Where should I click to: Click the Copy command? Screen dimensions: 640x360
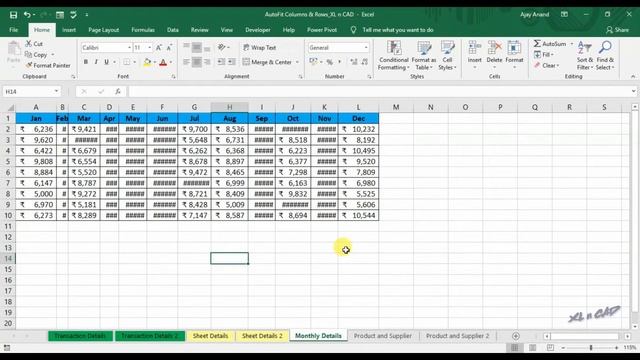pyautogui.click(x=37, y=55)
